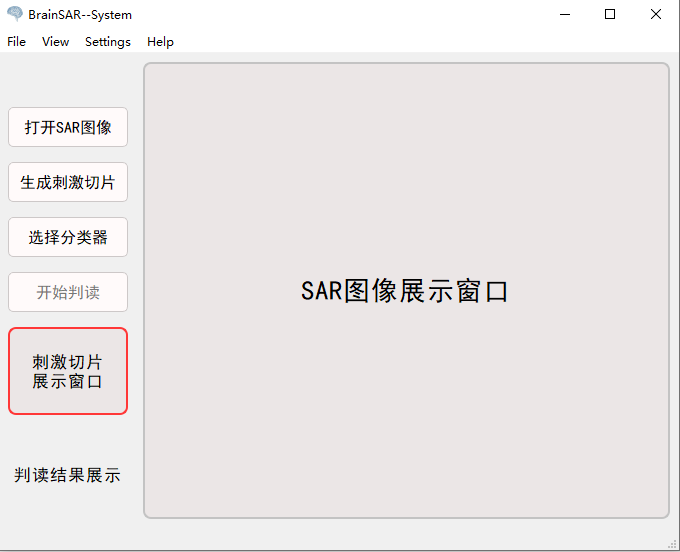Open the View menu
This screenshot has height=552, width=680.
[x=56, y=42]
